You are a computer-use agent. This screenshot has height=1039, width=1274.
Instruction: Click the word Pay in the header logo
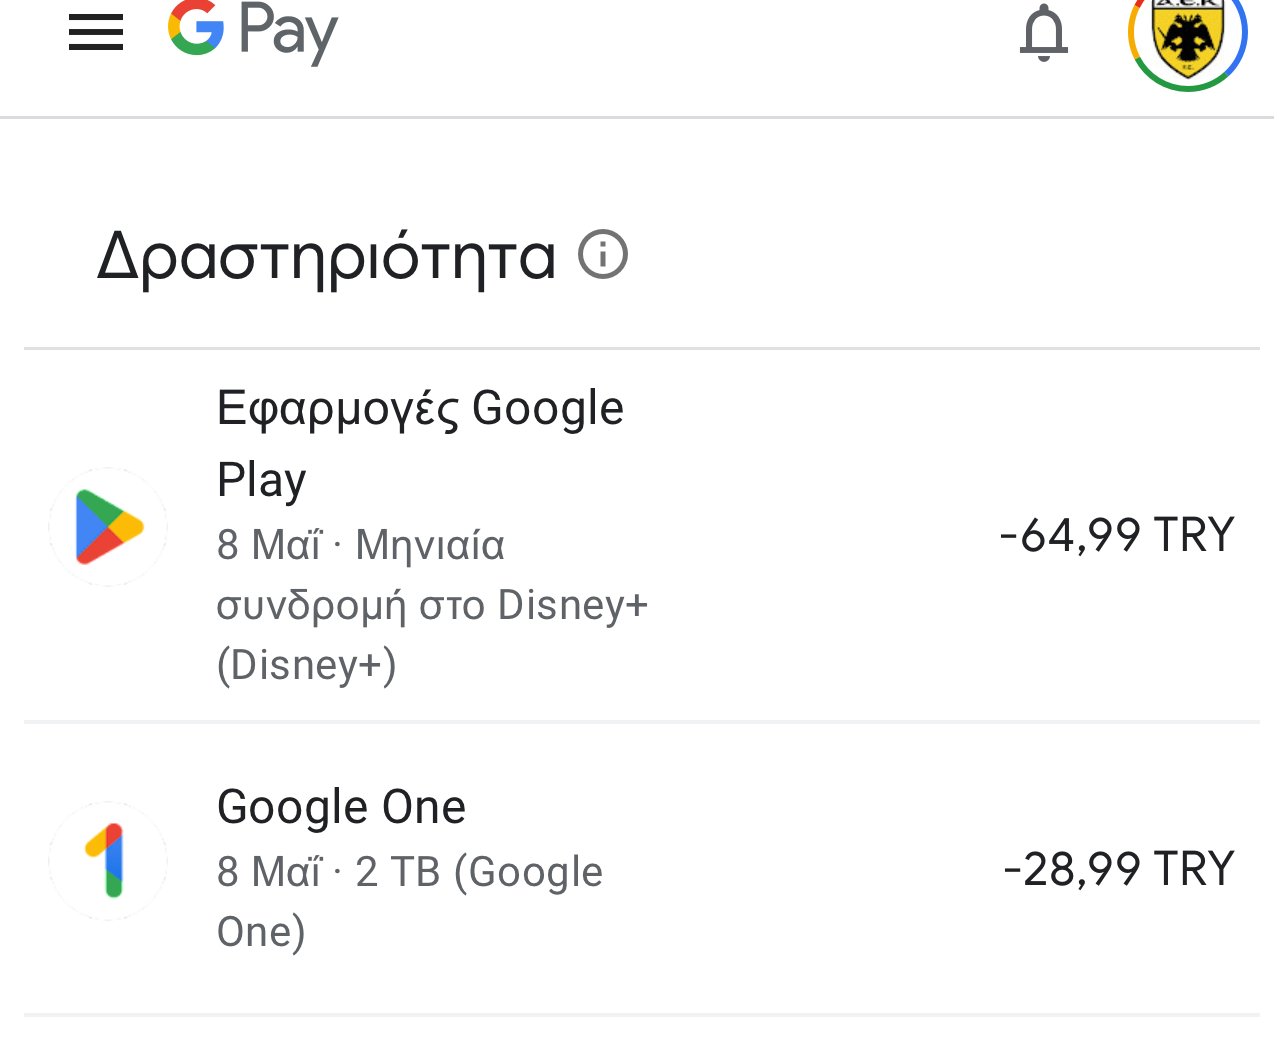[288, 32]
